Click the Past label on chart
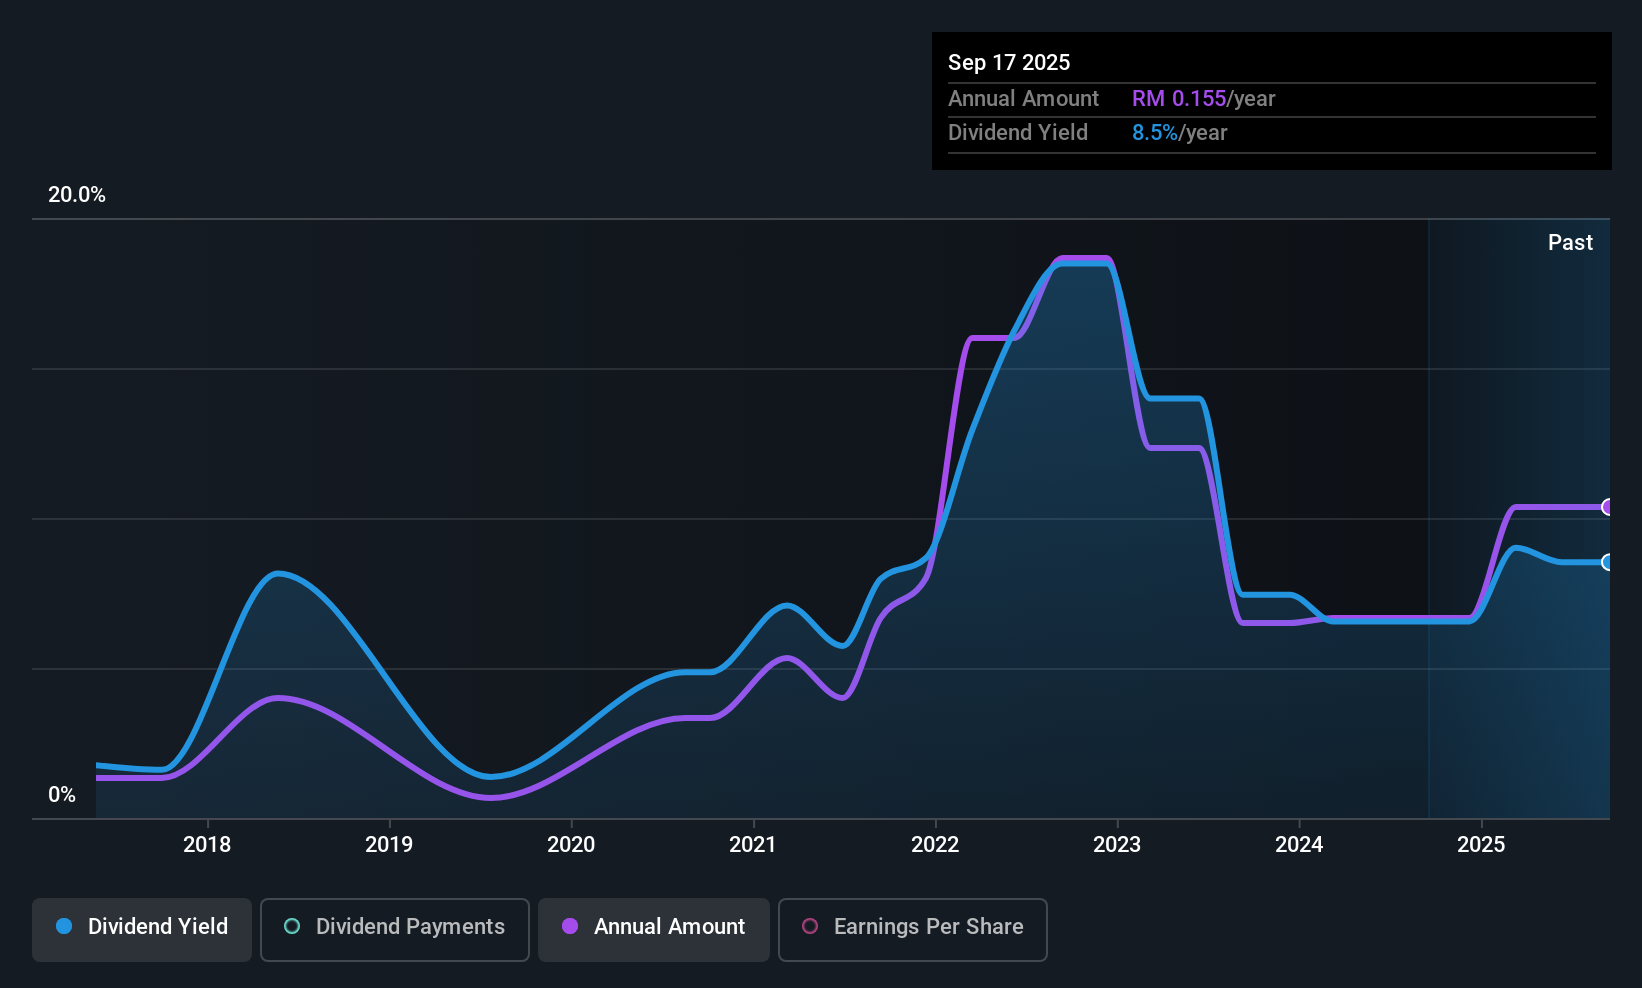The image size is (1642, 988). [x=1570, y=243]
